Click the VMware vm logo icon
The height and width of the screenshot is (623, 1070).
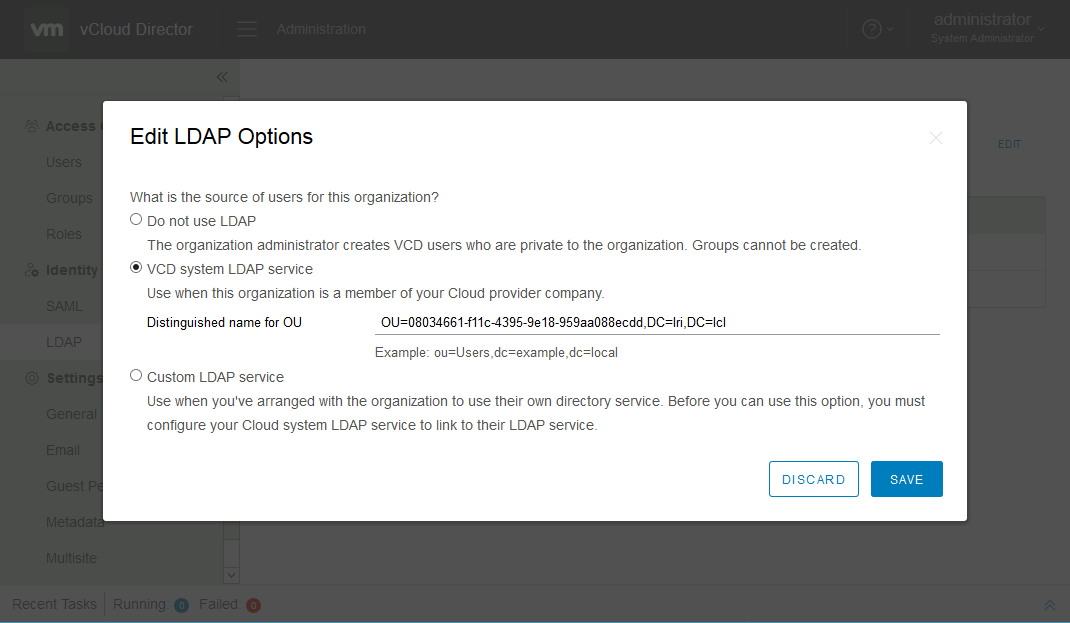(46, 29)
